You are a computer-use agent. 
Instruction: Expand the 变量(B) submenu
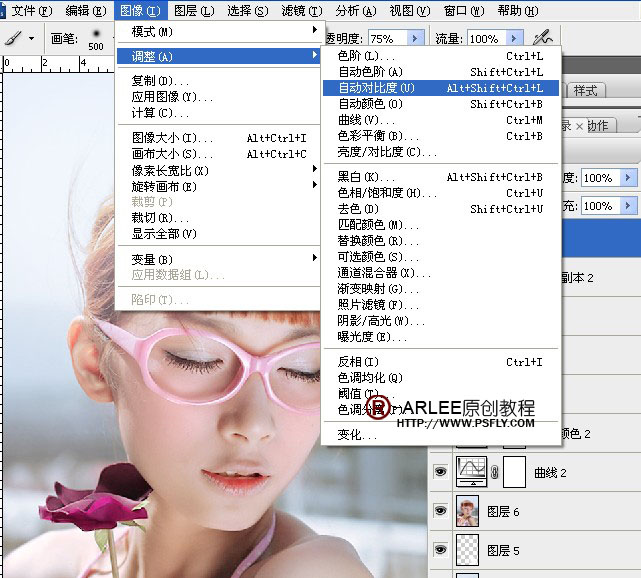point(218,259)
